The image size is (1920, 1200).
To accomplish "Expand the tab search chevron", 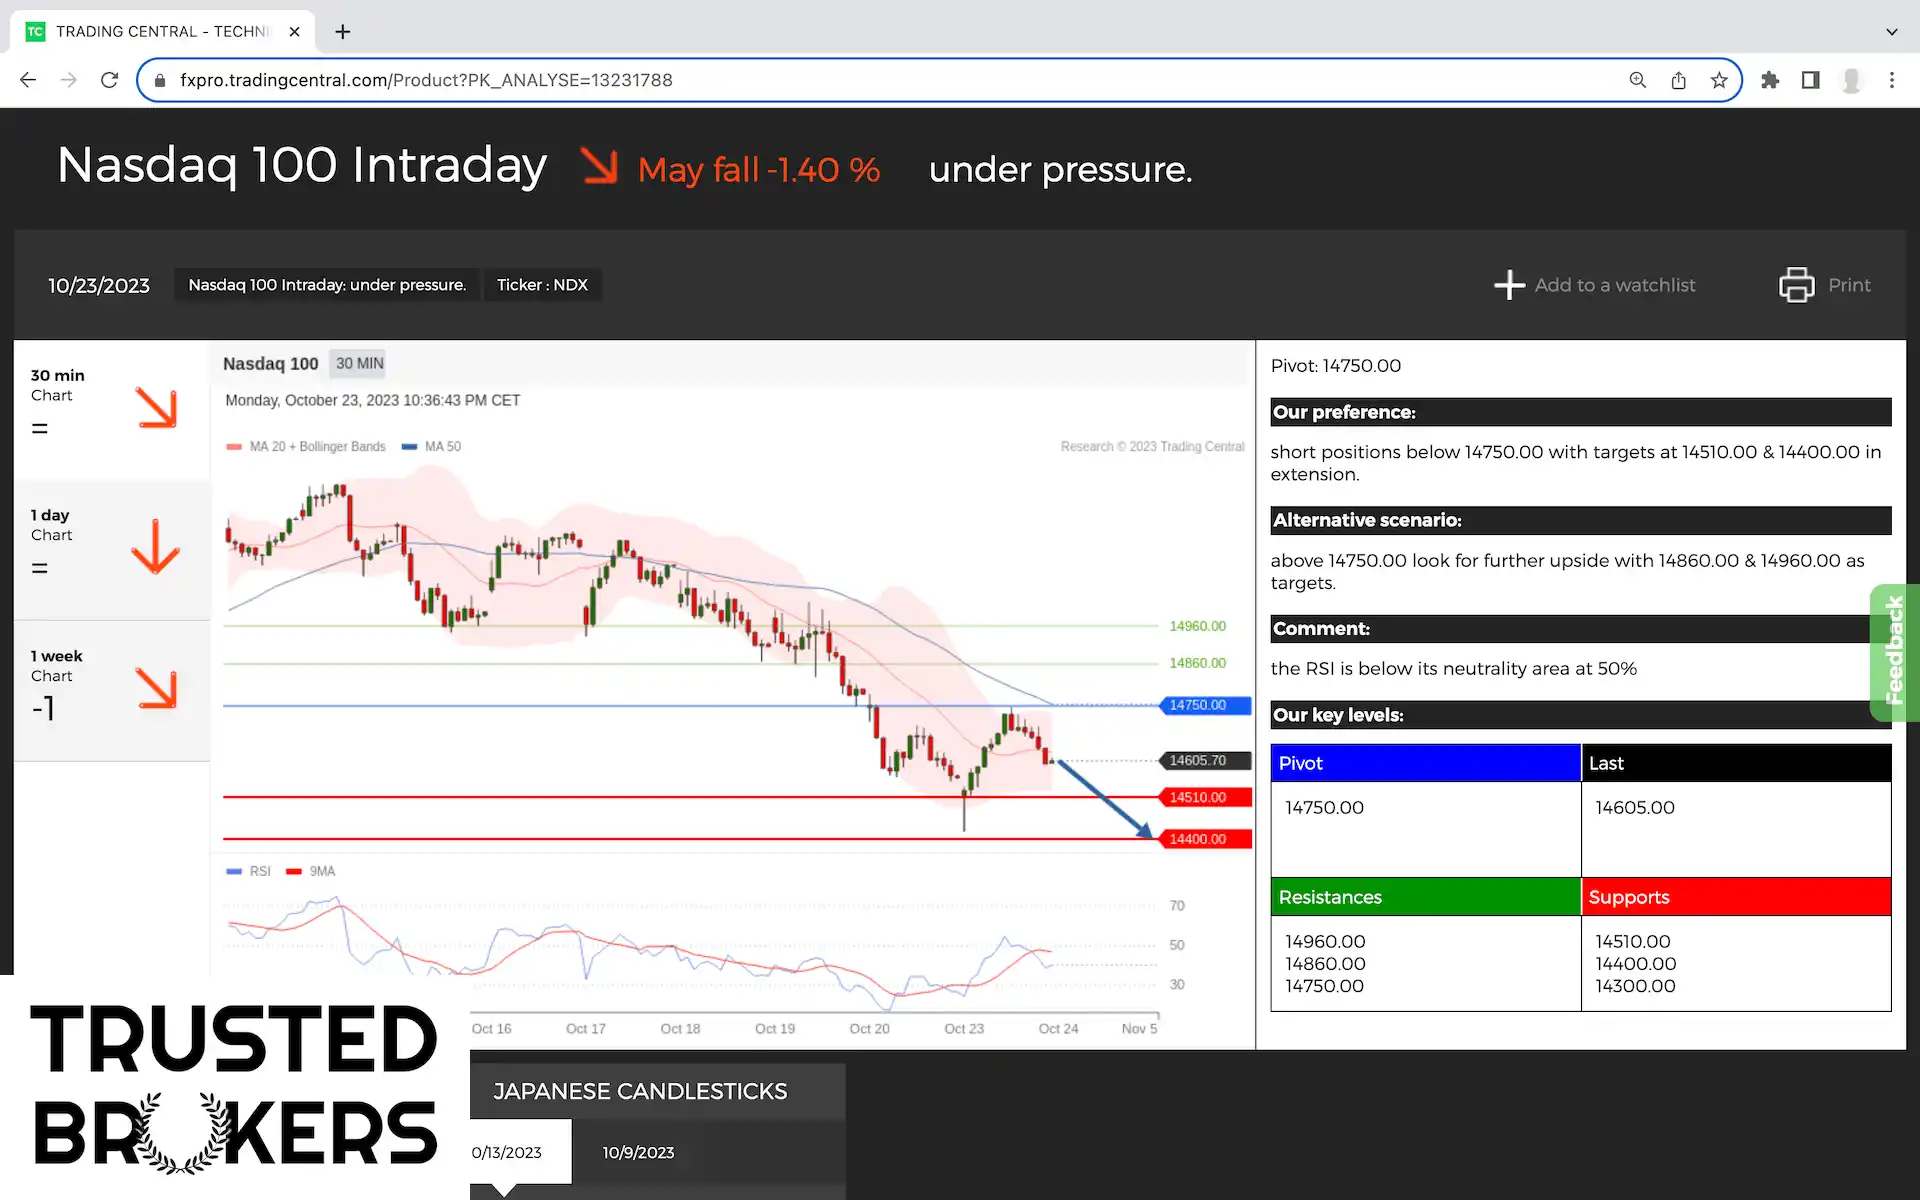I will (1891, 32).
